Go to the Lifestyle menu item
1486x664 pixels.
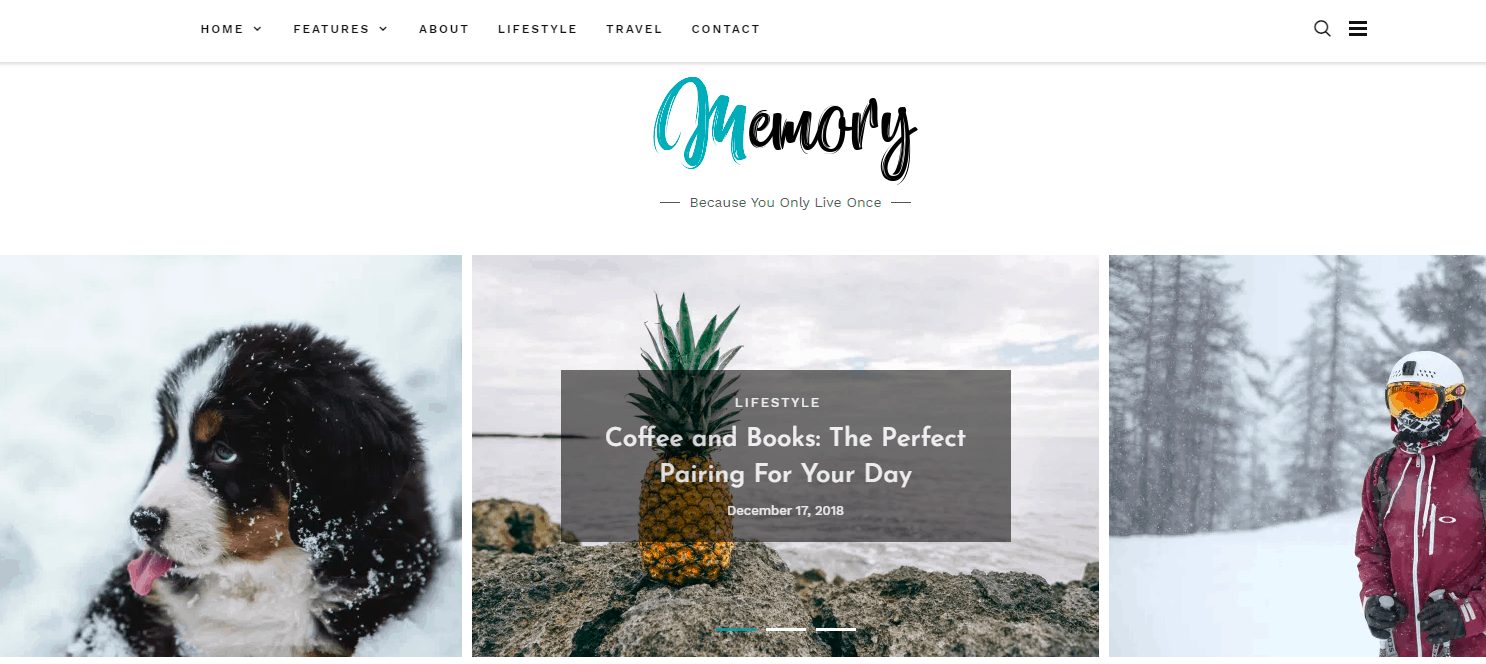tap(538, 29)
